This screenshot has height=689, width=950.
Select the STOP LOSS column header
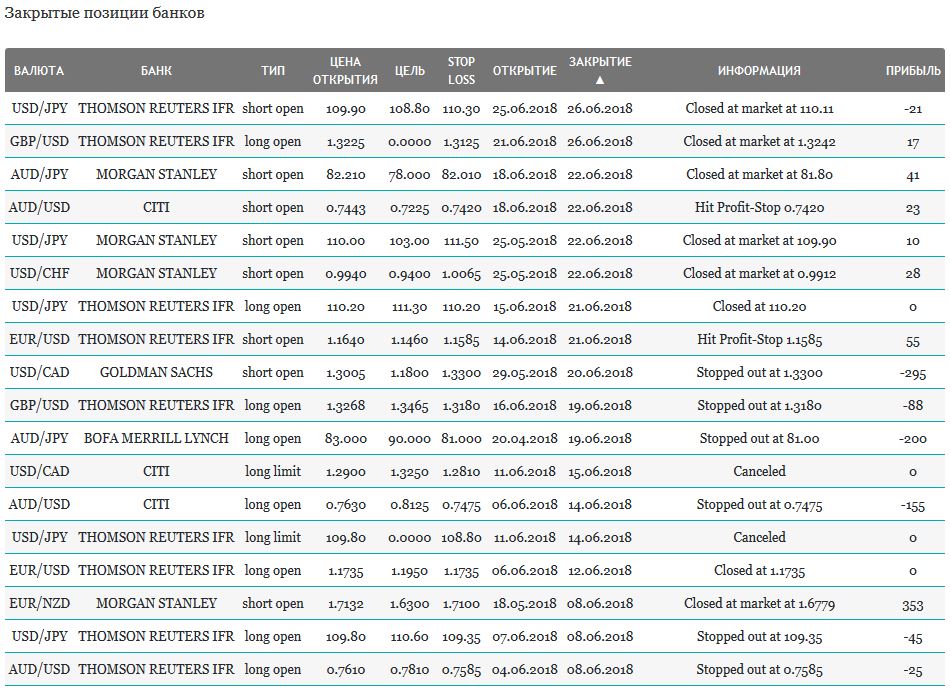point(461,71)
